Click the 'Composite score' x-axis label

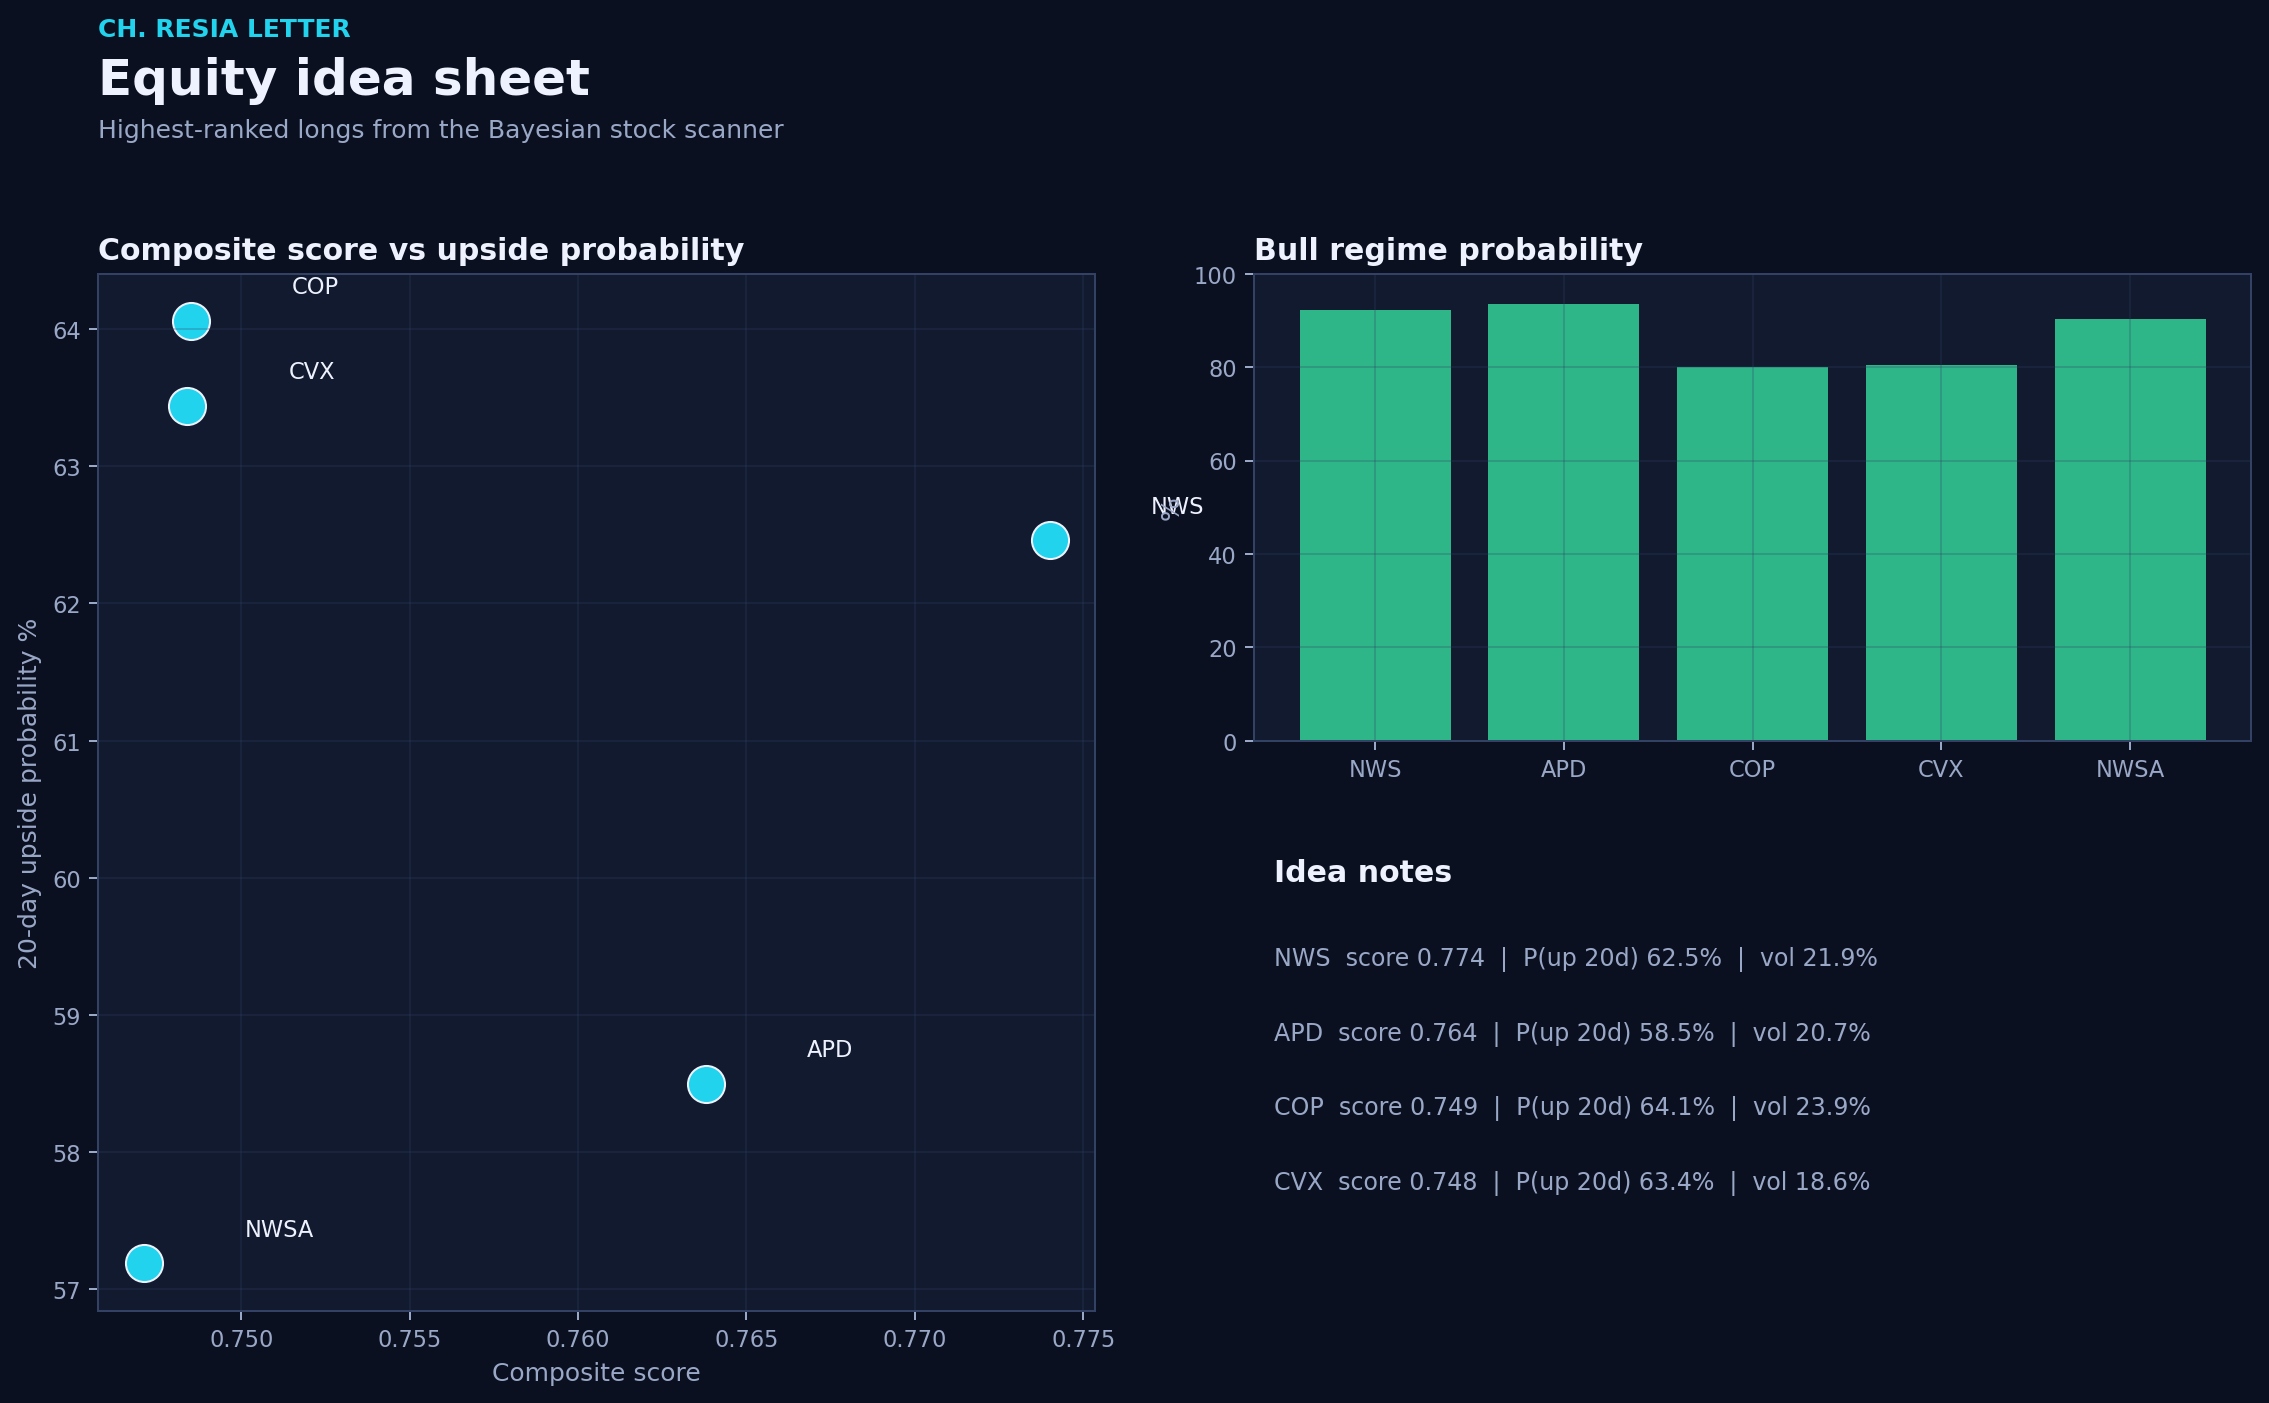[596, 1373]
